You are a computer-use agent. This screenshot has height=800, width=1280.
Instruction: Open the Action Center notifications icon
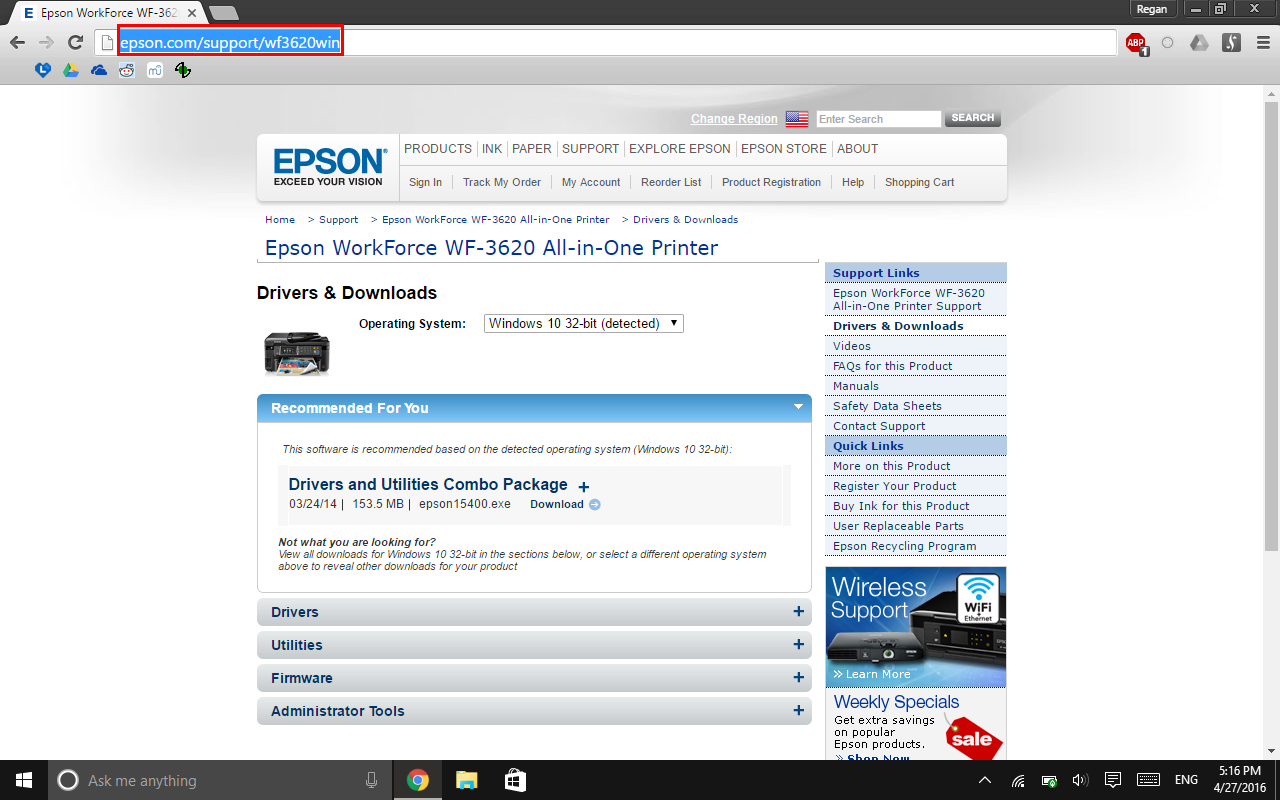[x=1112, y=780]
